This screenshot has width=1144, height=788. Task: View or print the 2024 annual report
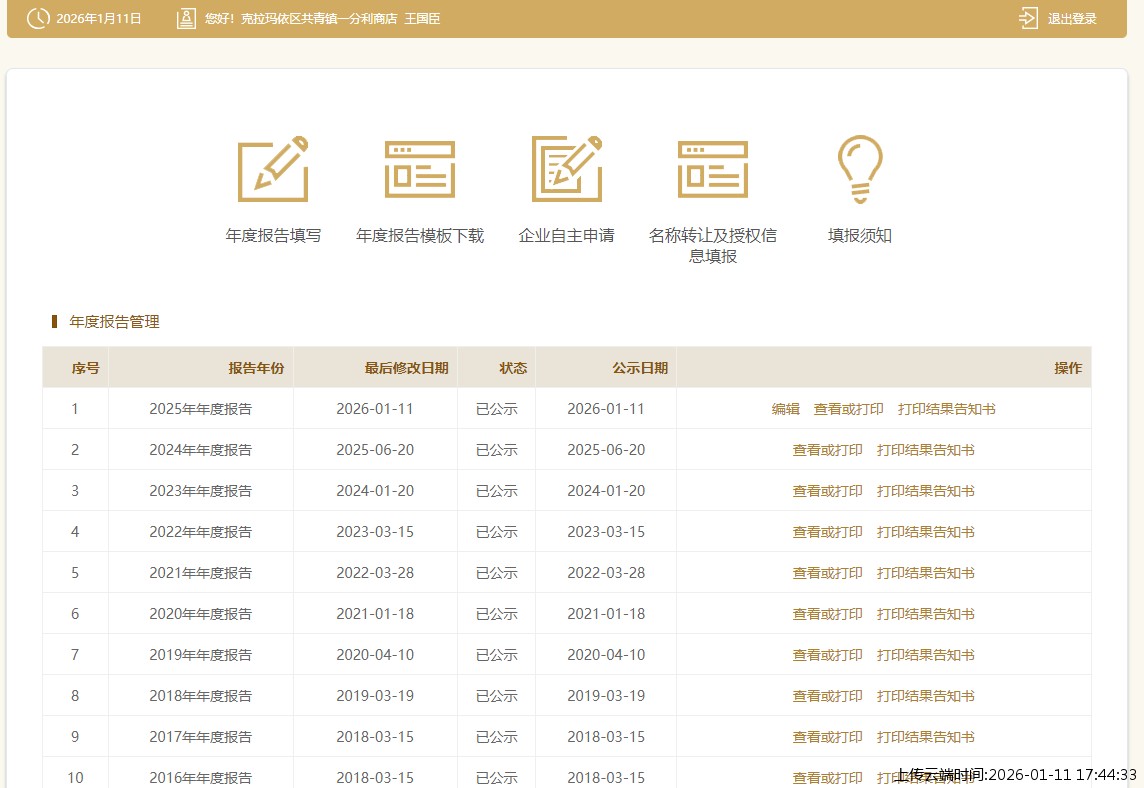click(827, 450)
